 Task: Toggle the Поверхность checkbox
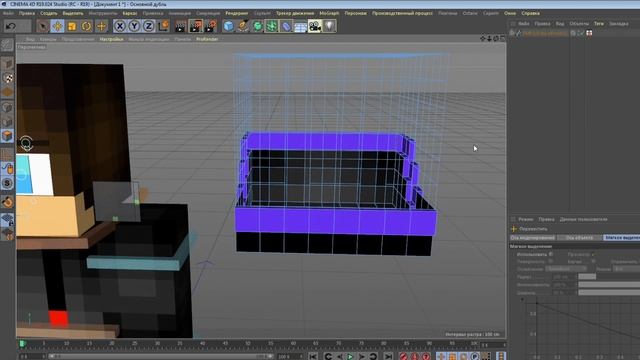tap(551, 261)
